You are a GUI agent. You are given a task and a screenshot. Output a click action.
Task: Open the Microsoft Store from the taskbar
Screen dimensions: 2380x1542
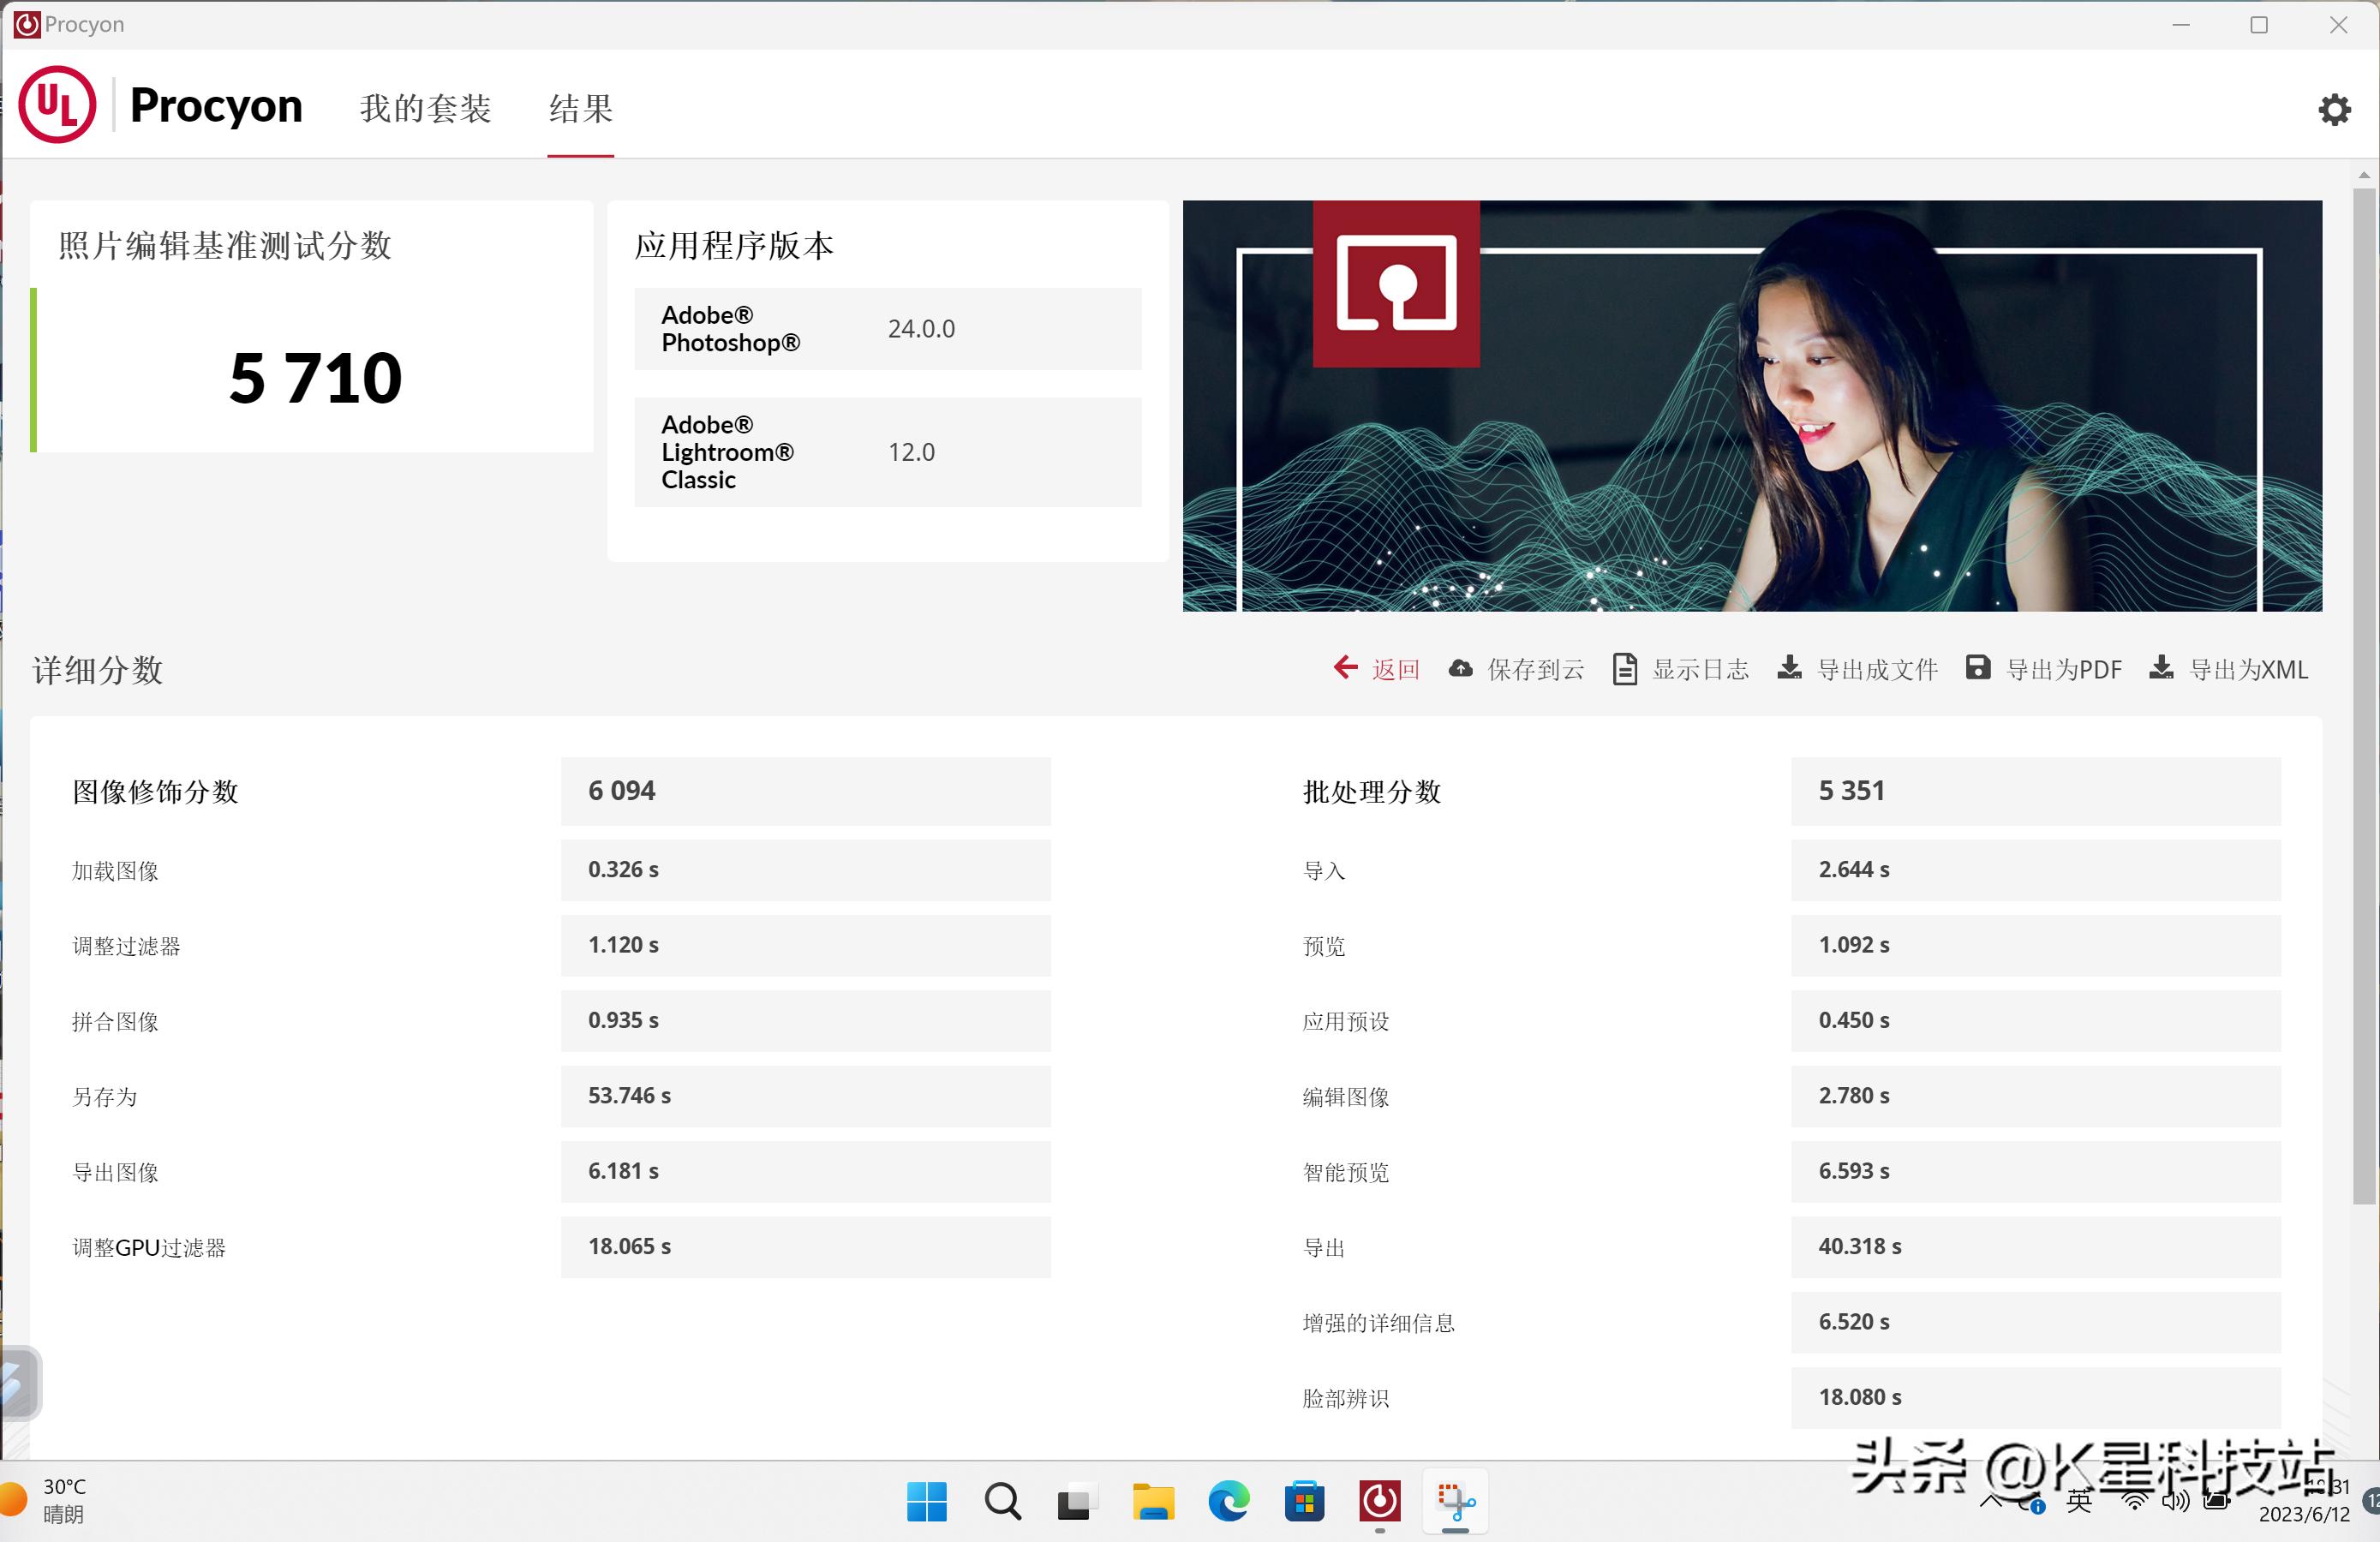tap(1305, 1501)
